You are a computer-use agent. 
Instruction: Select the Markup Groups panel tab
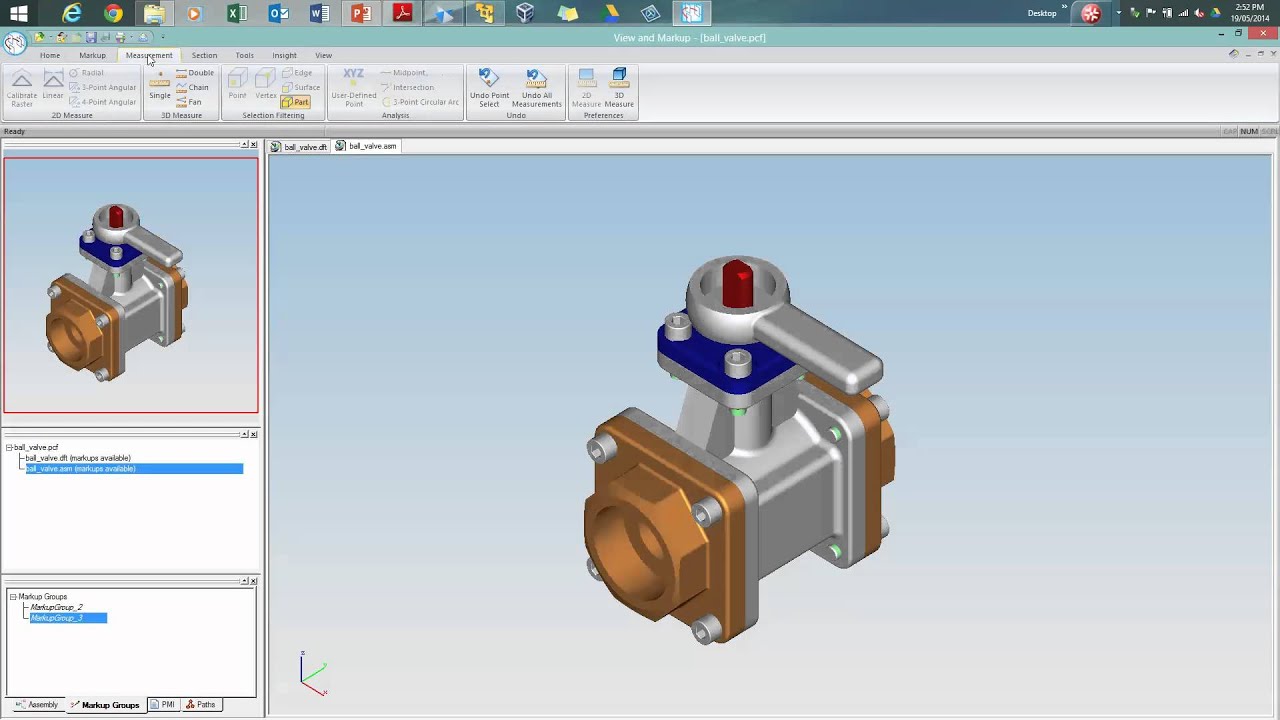coord(105,705)
